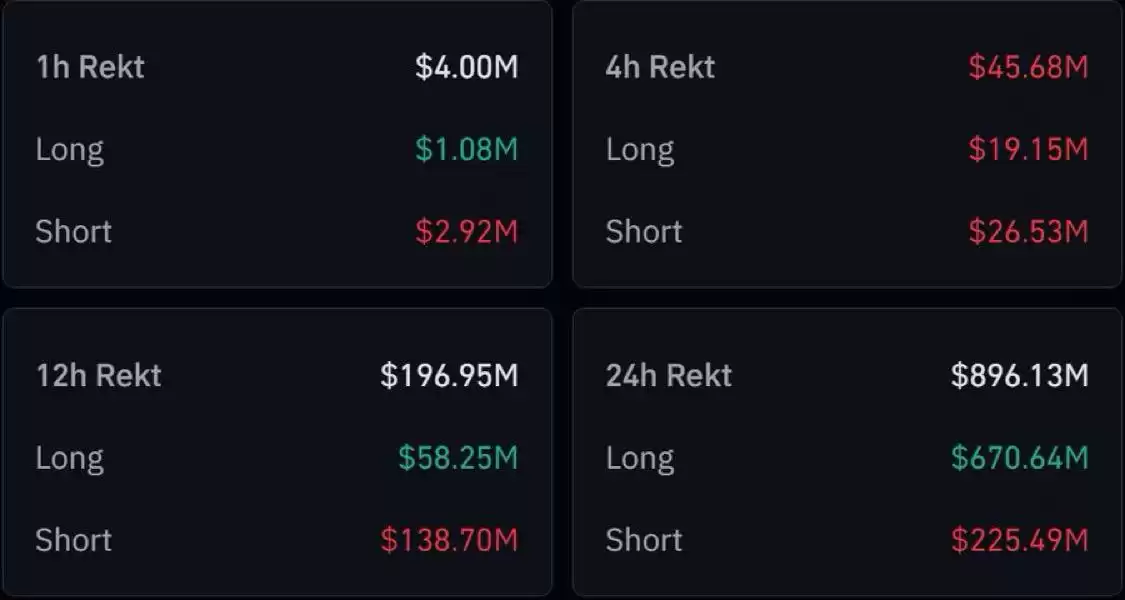Click the 1h Long $1.08M value

pos(466,149)
